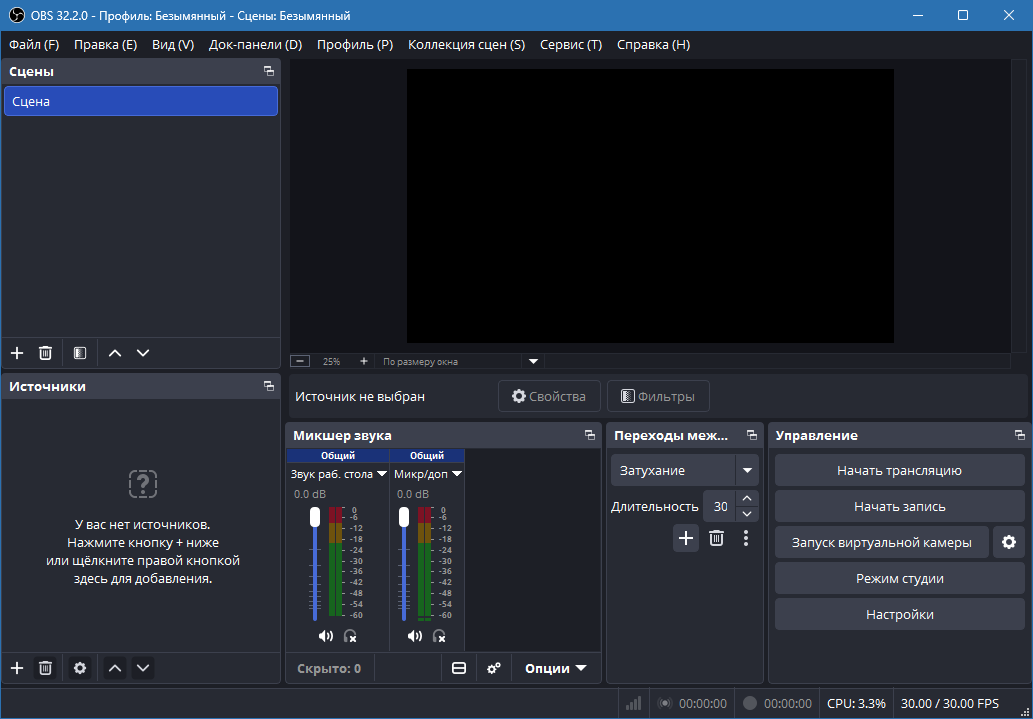Expand the Затухание transition dropdown
The width and height of the screenshot is (1033, 719).
747,471
